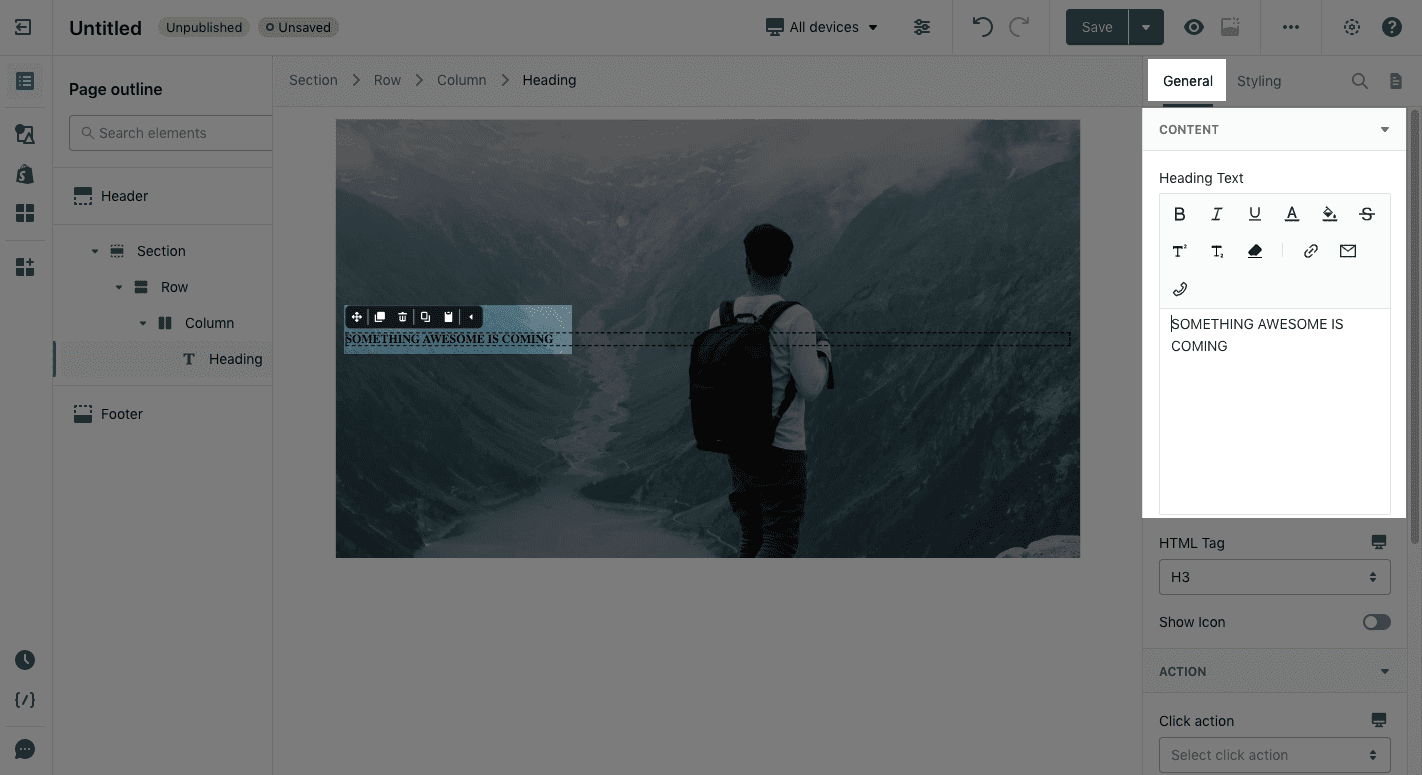
Task: Choose text color tool
Action: [1292, 213]
